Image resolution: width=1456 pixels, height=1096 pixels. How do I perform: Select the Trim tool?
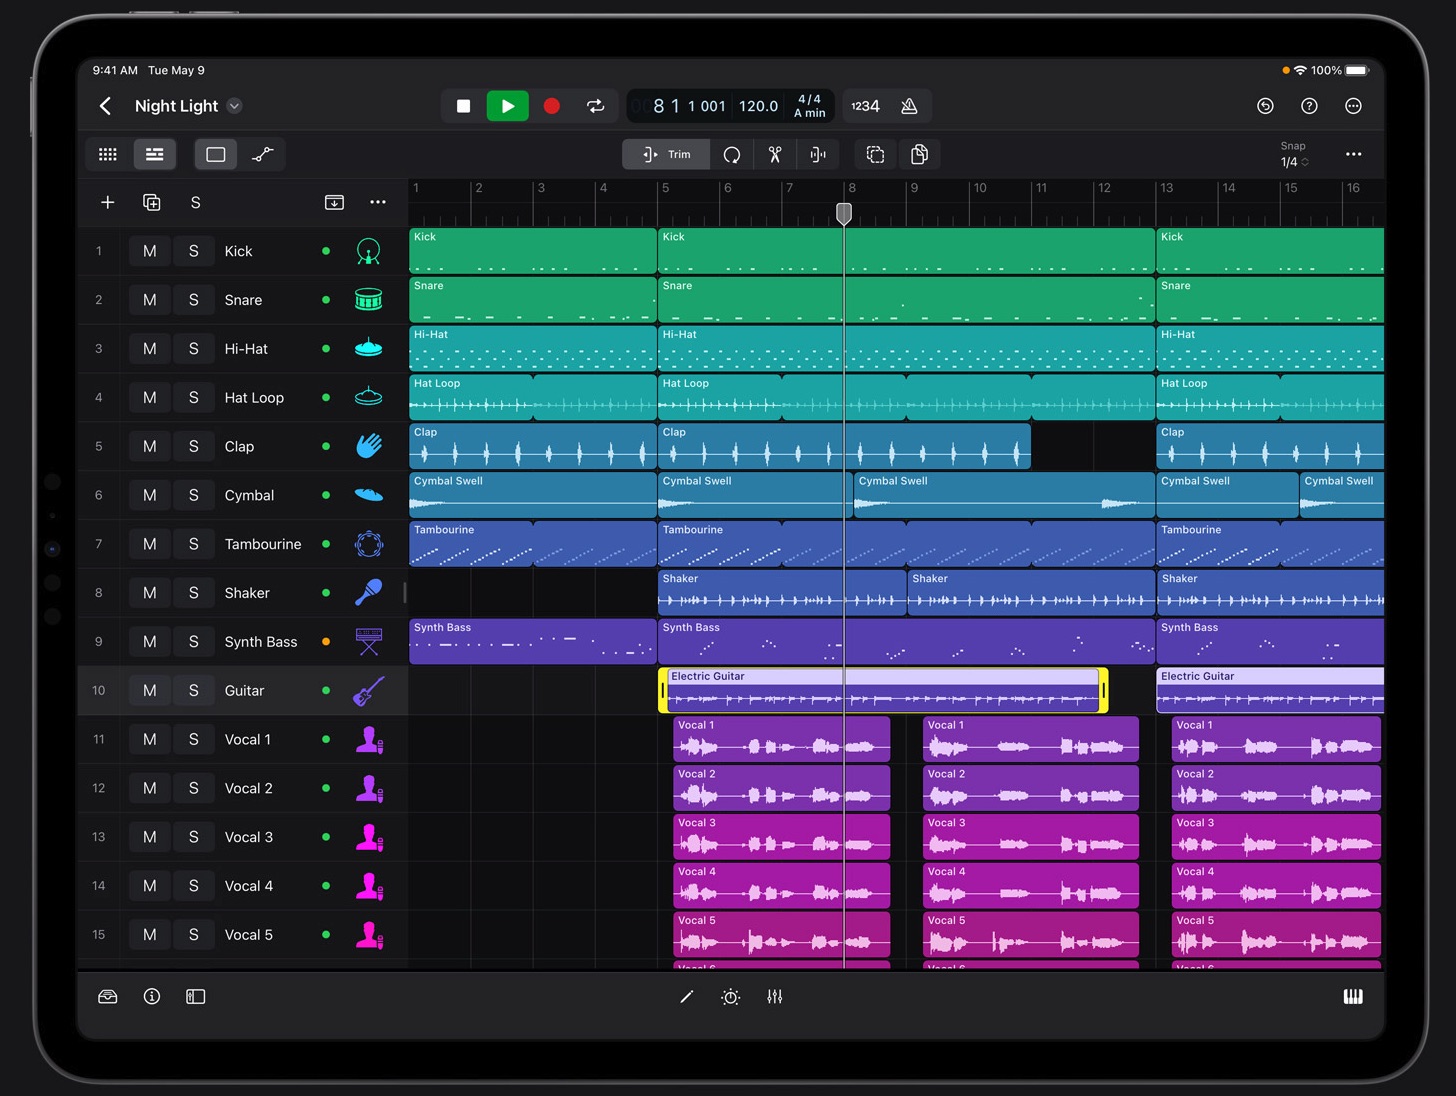[x=666, y=154]
